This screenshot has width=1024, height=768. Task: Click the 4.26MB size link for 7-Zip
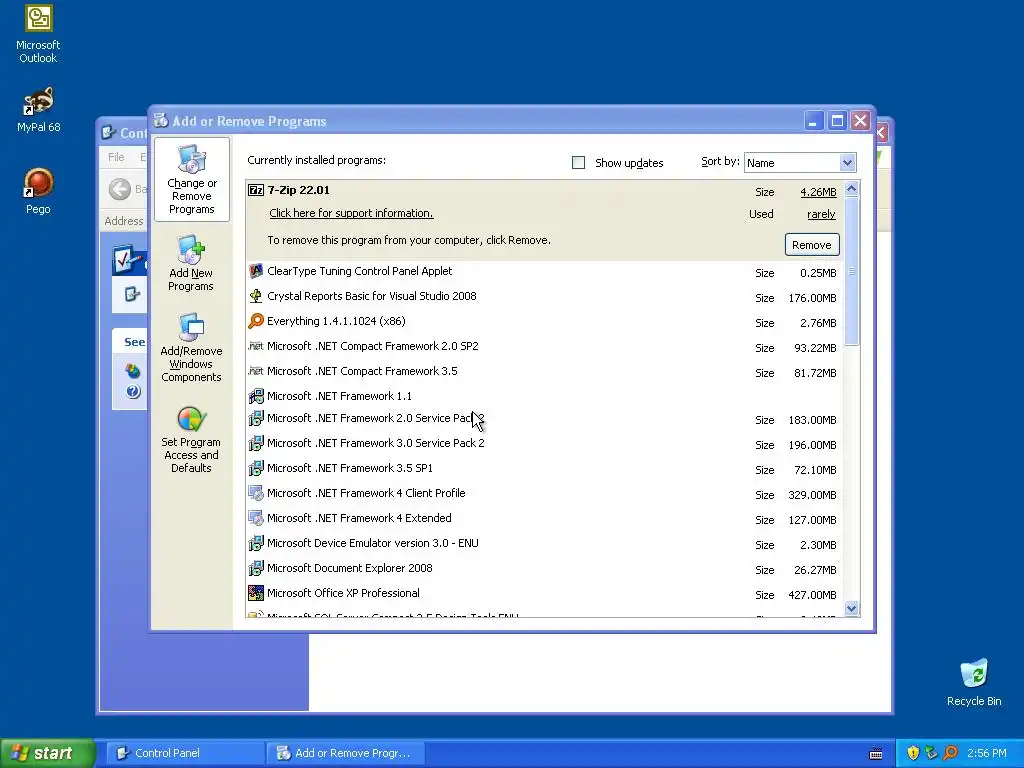tap(818, 192)
